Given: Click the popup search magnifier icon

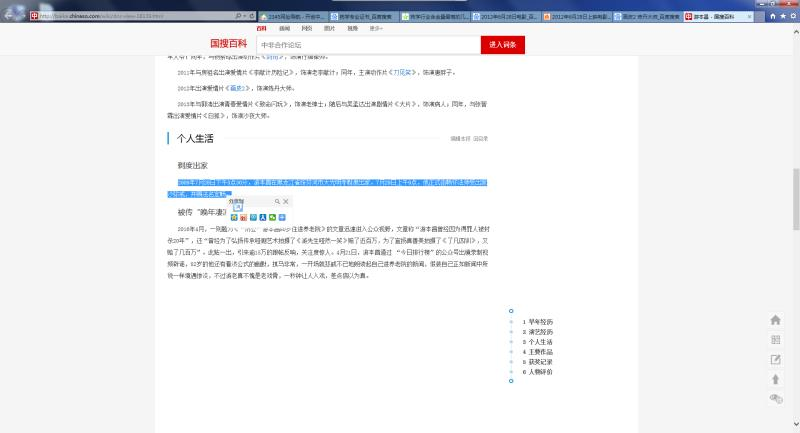Looking at the screenshot, I should click(x=277, y=202).
